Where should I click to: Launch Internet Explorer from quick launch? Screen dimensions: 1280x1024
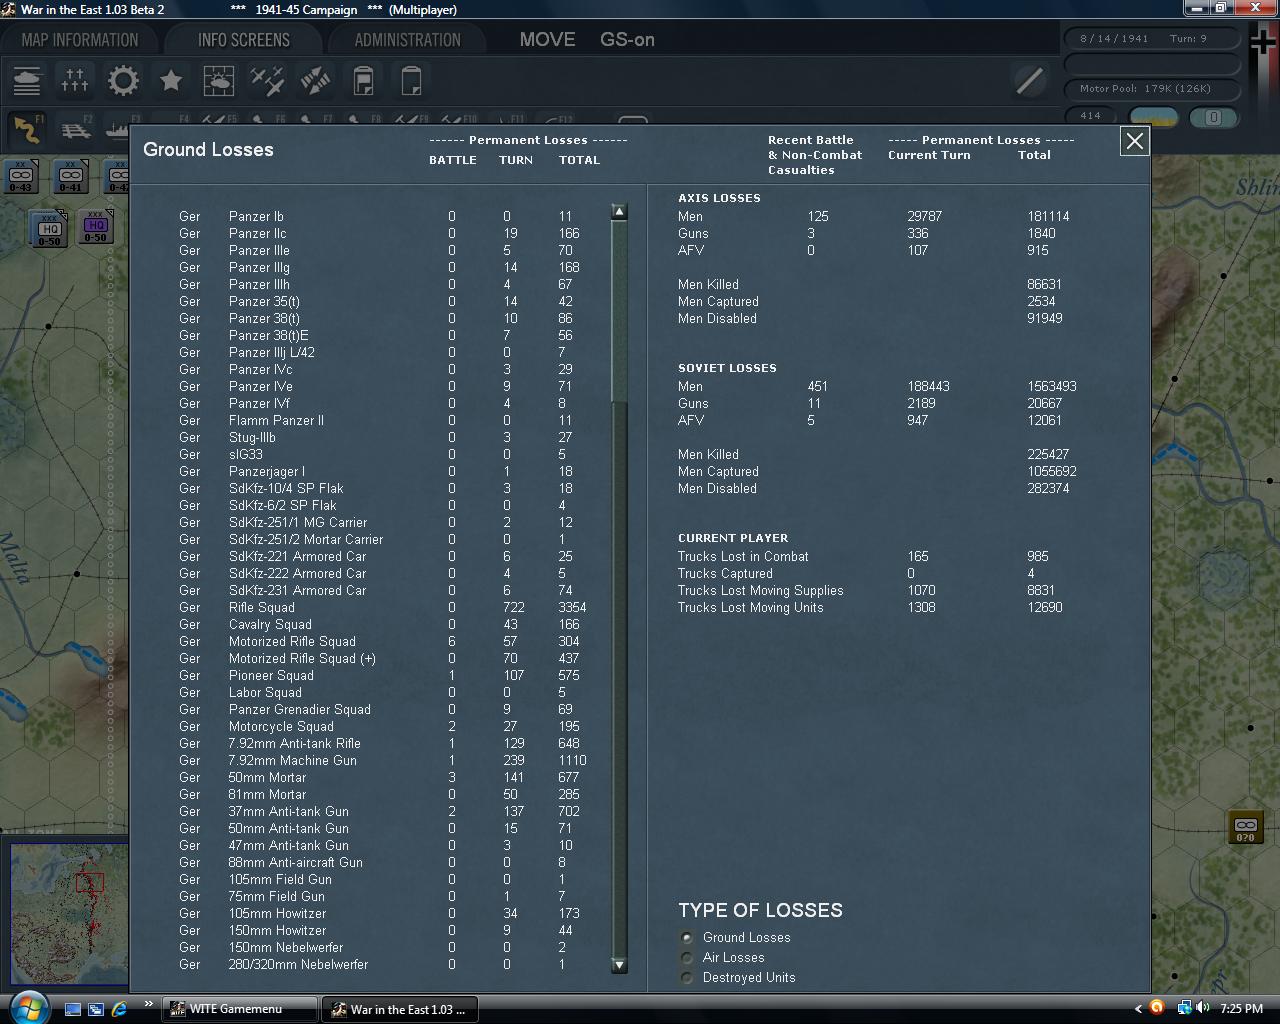click(x=120, y=1009)
